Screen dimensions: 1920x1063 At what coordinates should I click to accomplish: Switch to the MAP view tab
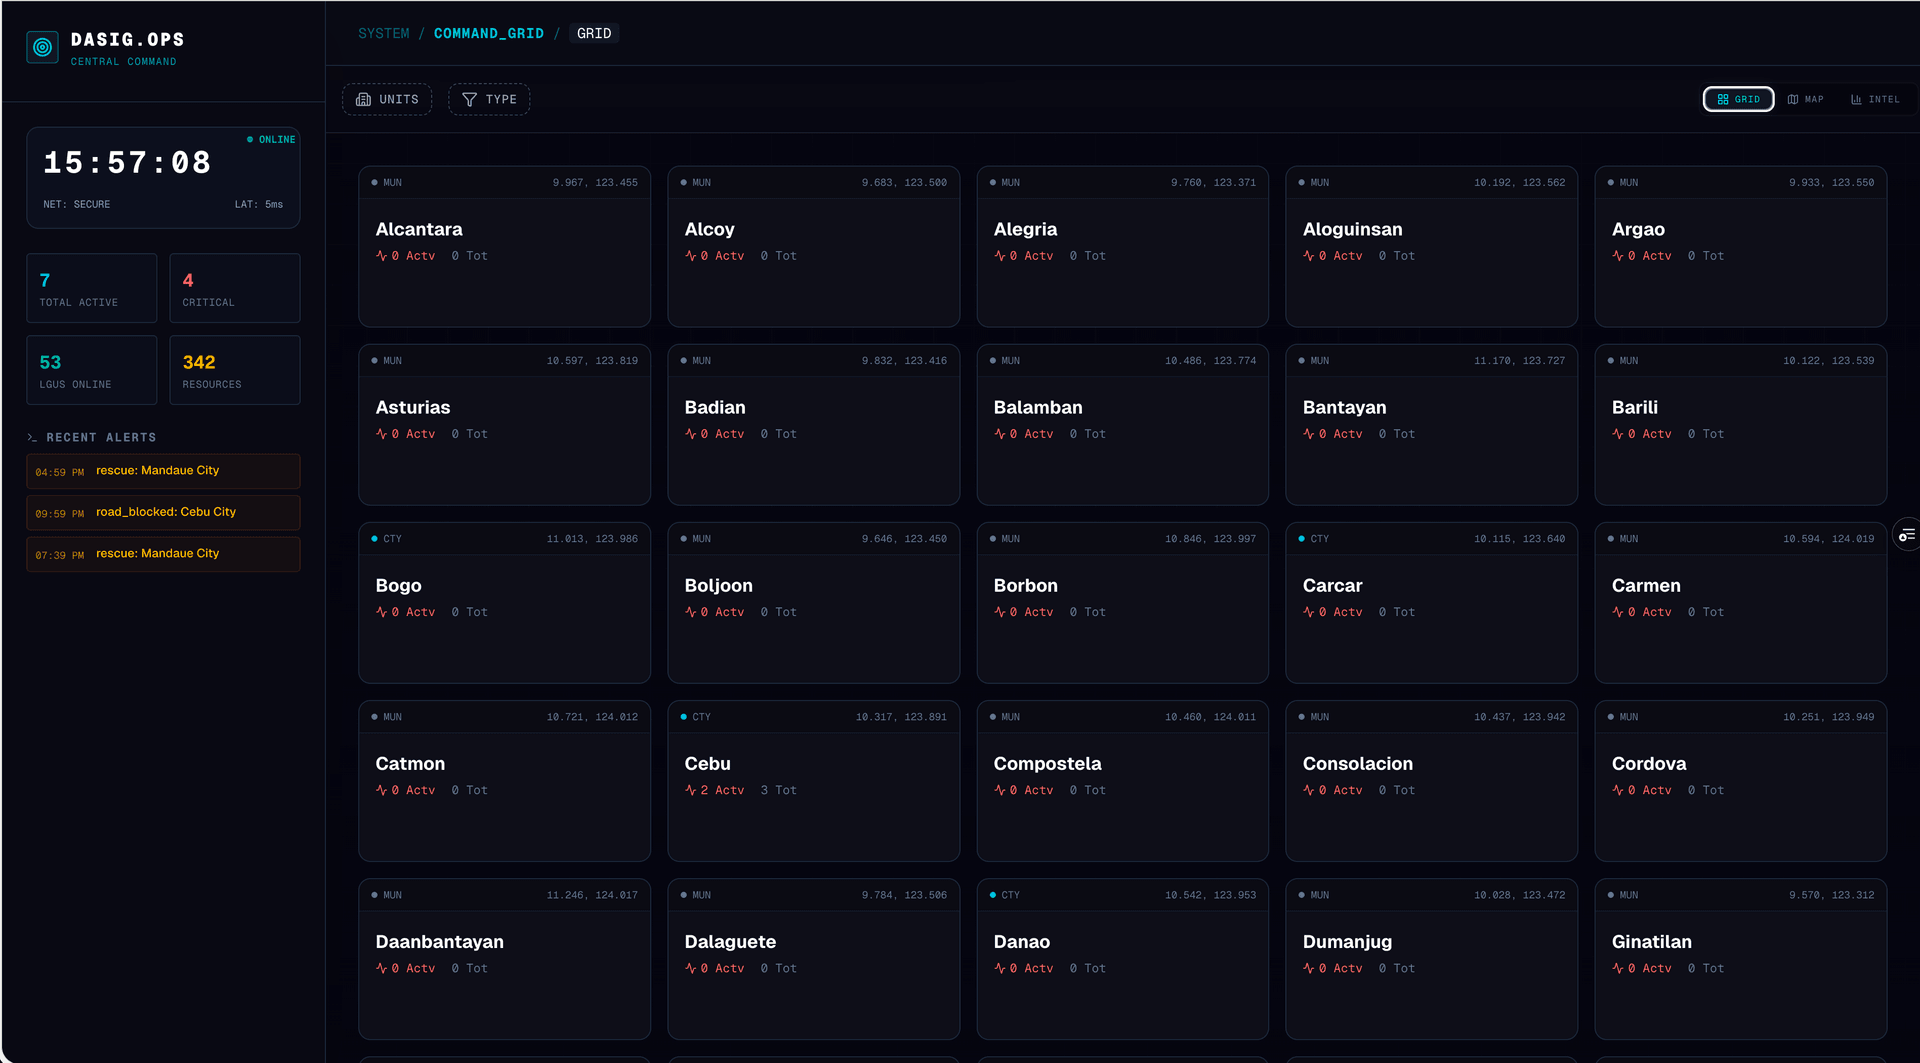point(1806,100)
